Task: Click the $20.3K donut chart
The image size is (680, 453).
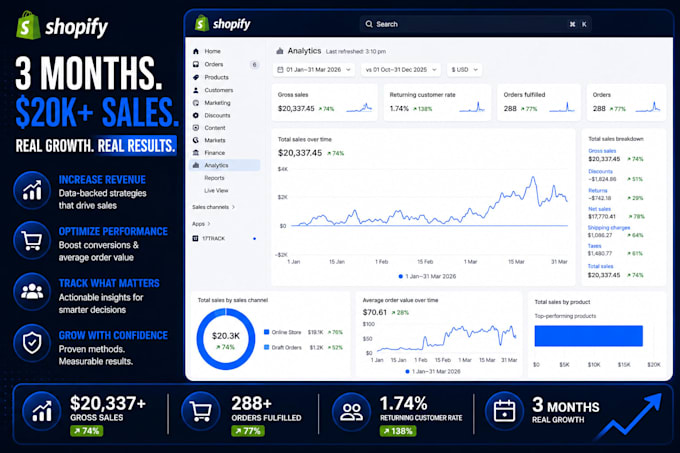Action: coord(226,339)
